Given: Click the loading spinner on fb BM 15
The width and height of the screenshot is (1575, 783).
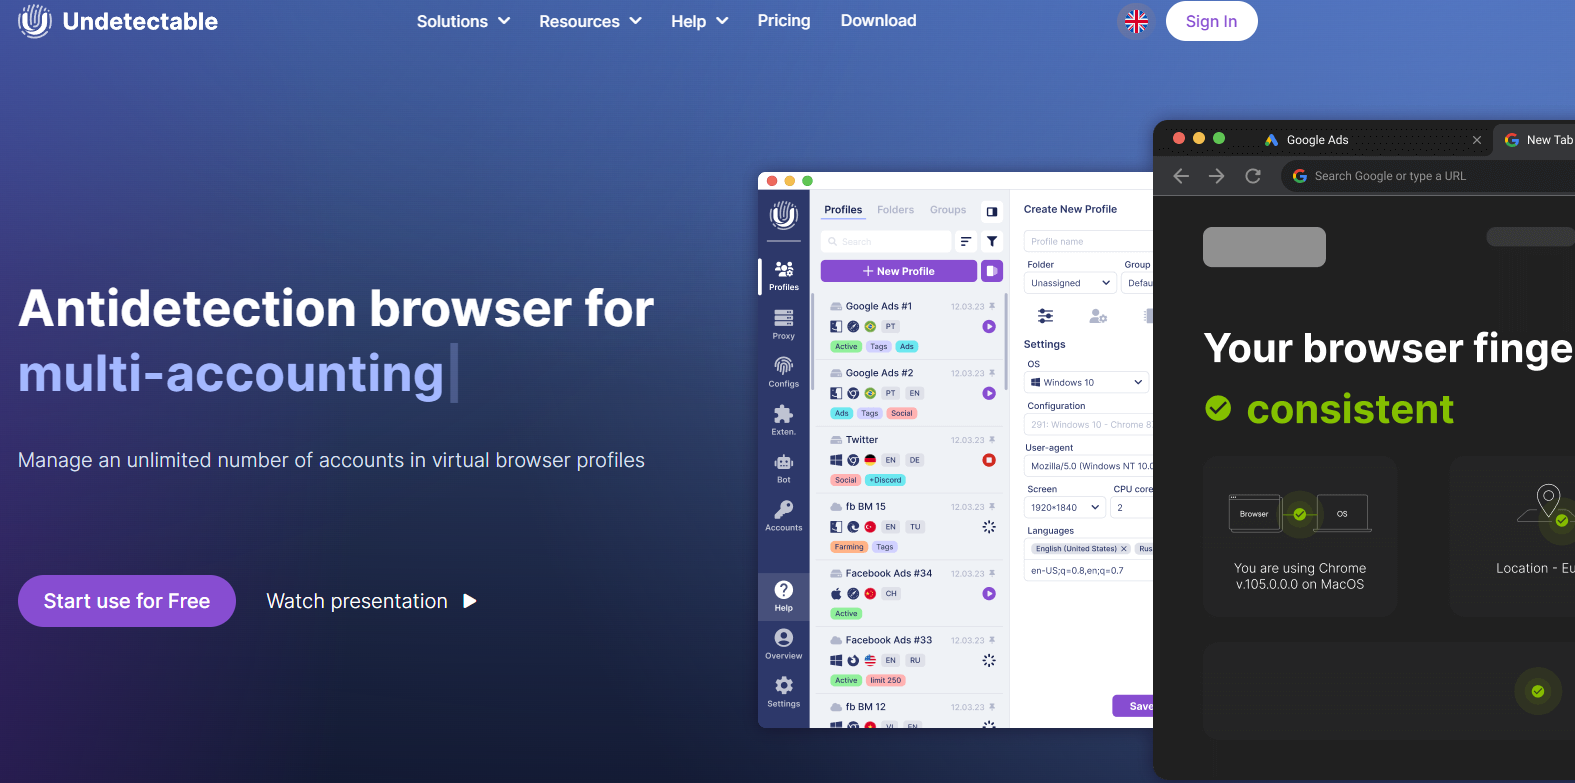Looking at the screenshot, I should point(989,527).
